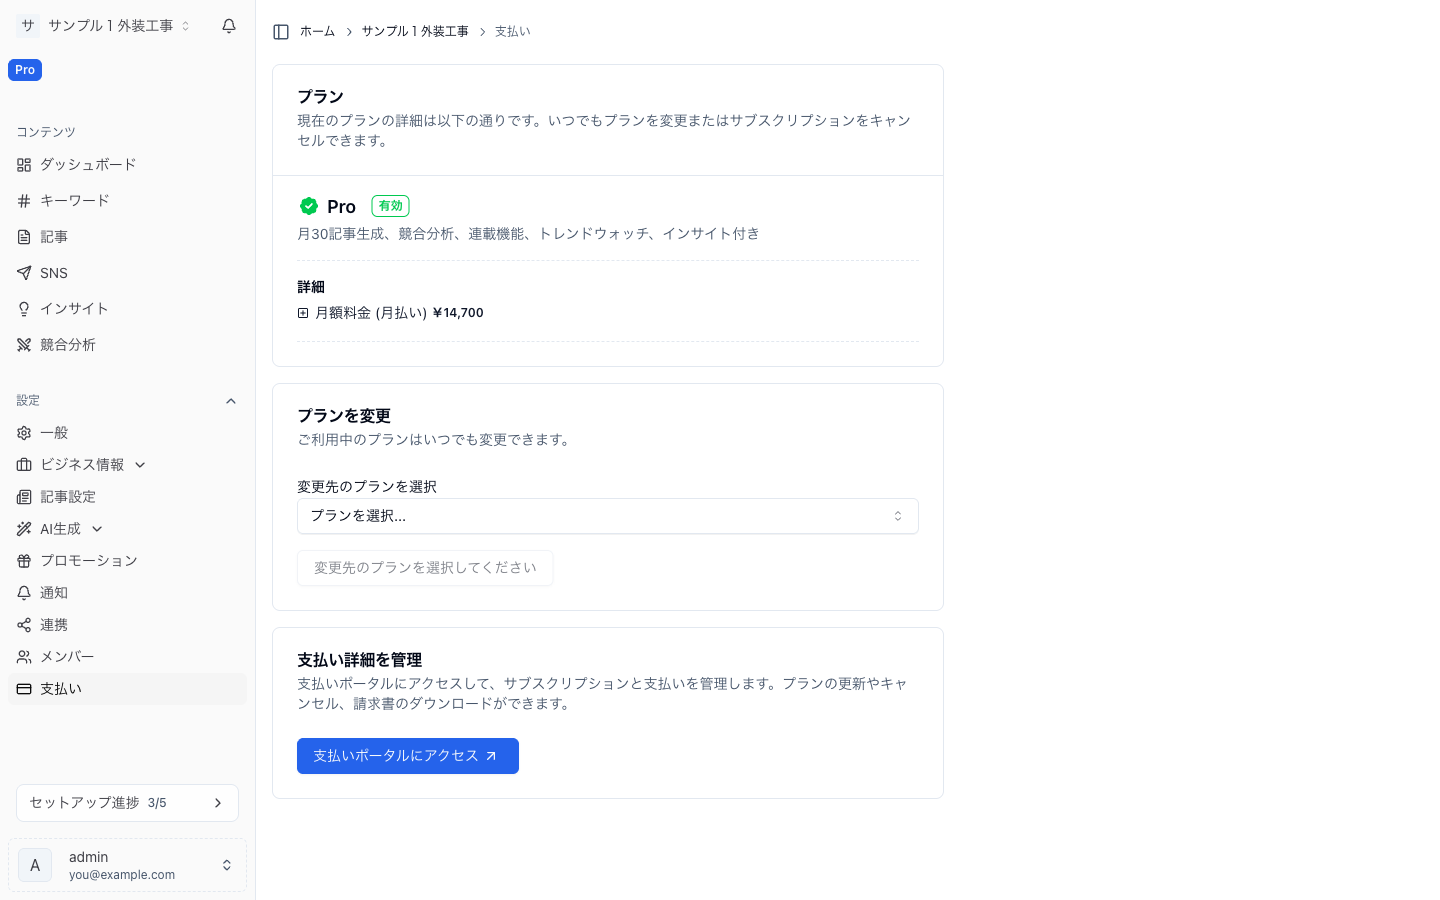
Task: Click 支払い詳細を管理 heading
Action: point(359,660)
